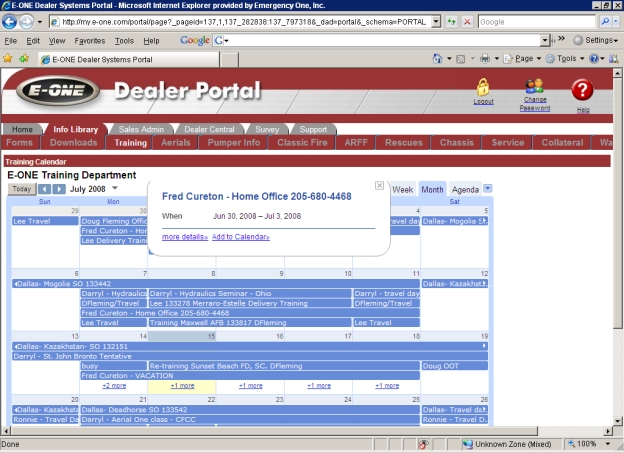Click the popup blocker status bar icon

point(423,444)
